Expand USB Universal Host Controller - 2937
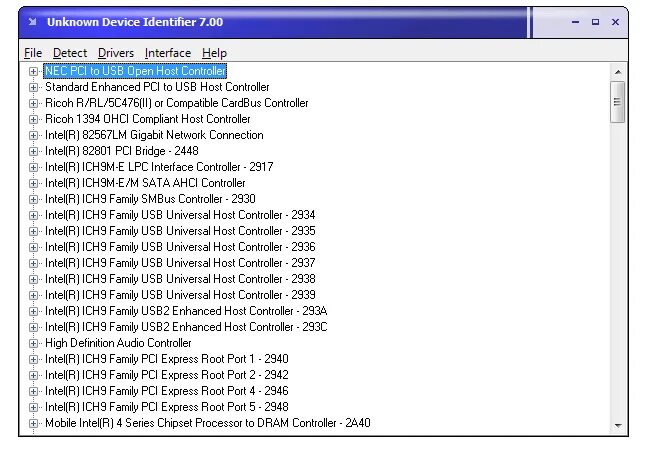648x452 pixels. [x=33, y=264]
